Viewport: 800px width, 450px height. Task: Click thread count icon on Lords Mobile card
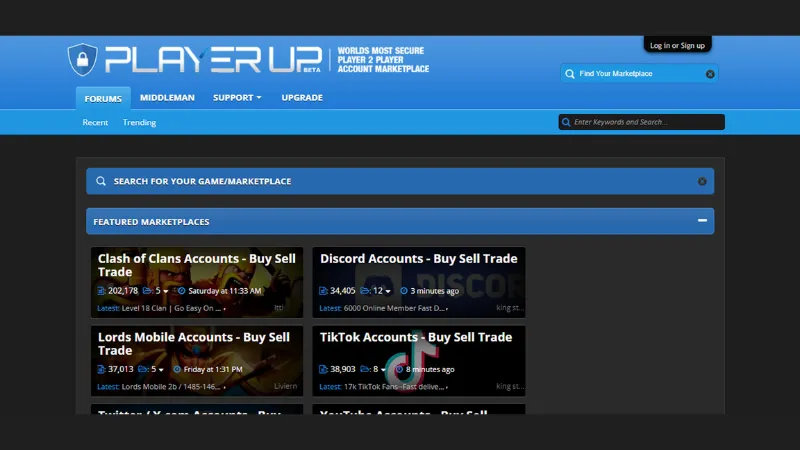point(101,369)
